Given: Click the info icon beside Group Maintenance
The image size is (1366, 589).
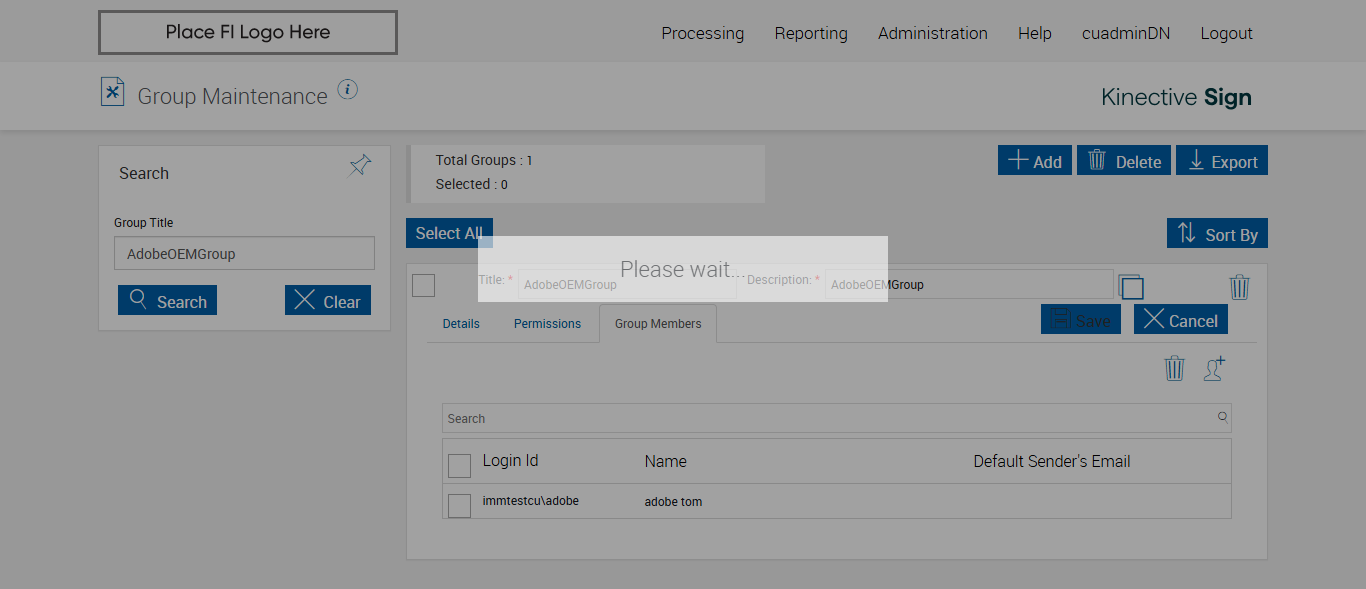Looking at the screenshot, I should point(347,90).
